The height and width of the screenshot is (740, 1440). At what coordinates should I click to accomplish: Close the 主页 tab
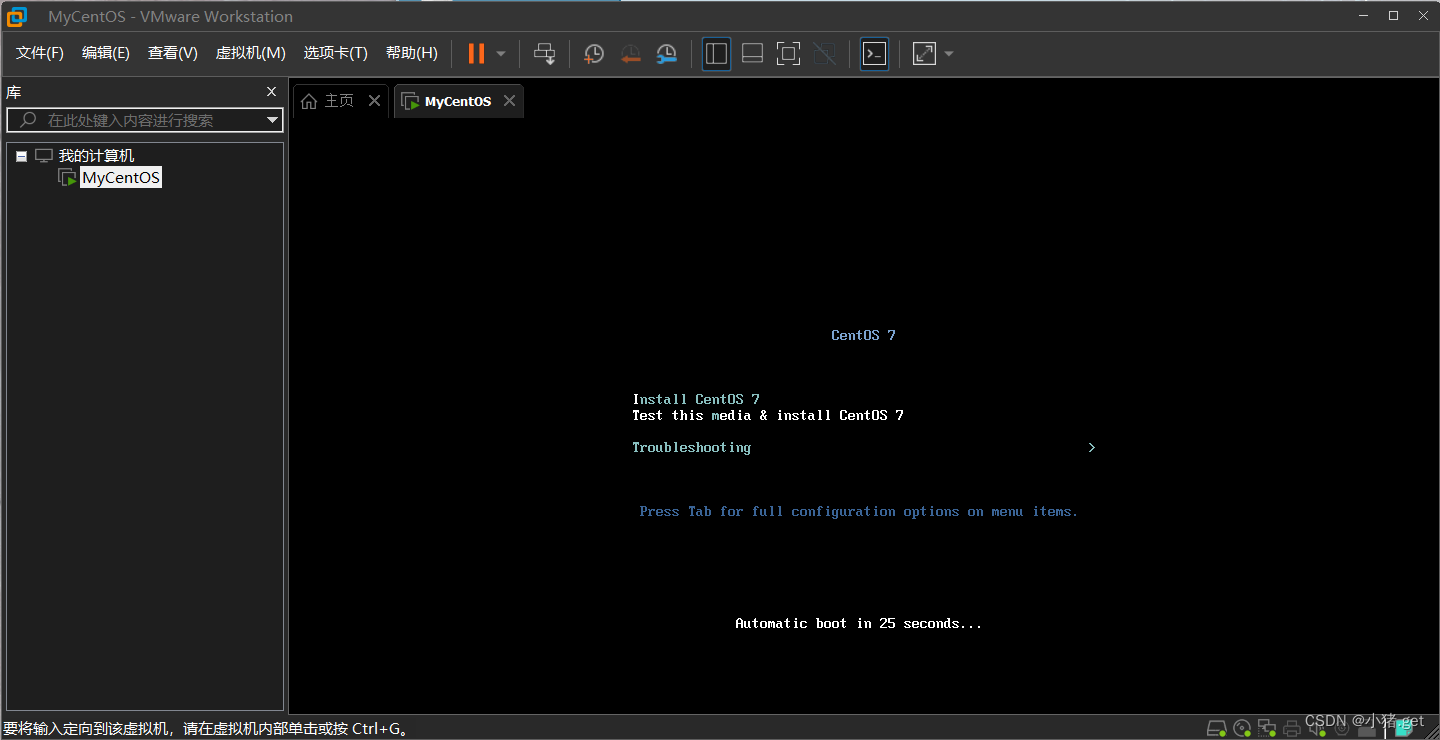[375, 101]
